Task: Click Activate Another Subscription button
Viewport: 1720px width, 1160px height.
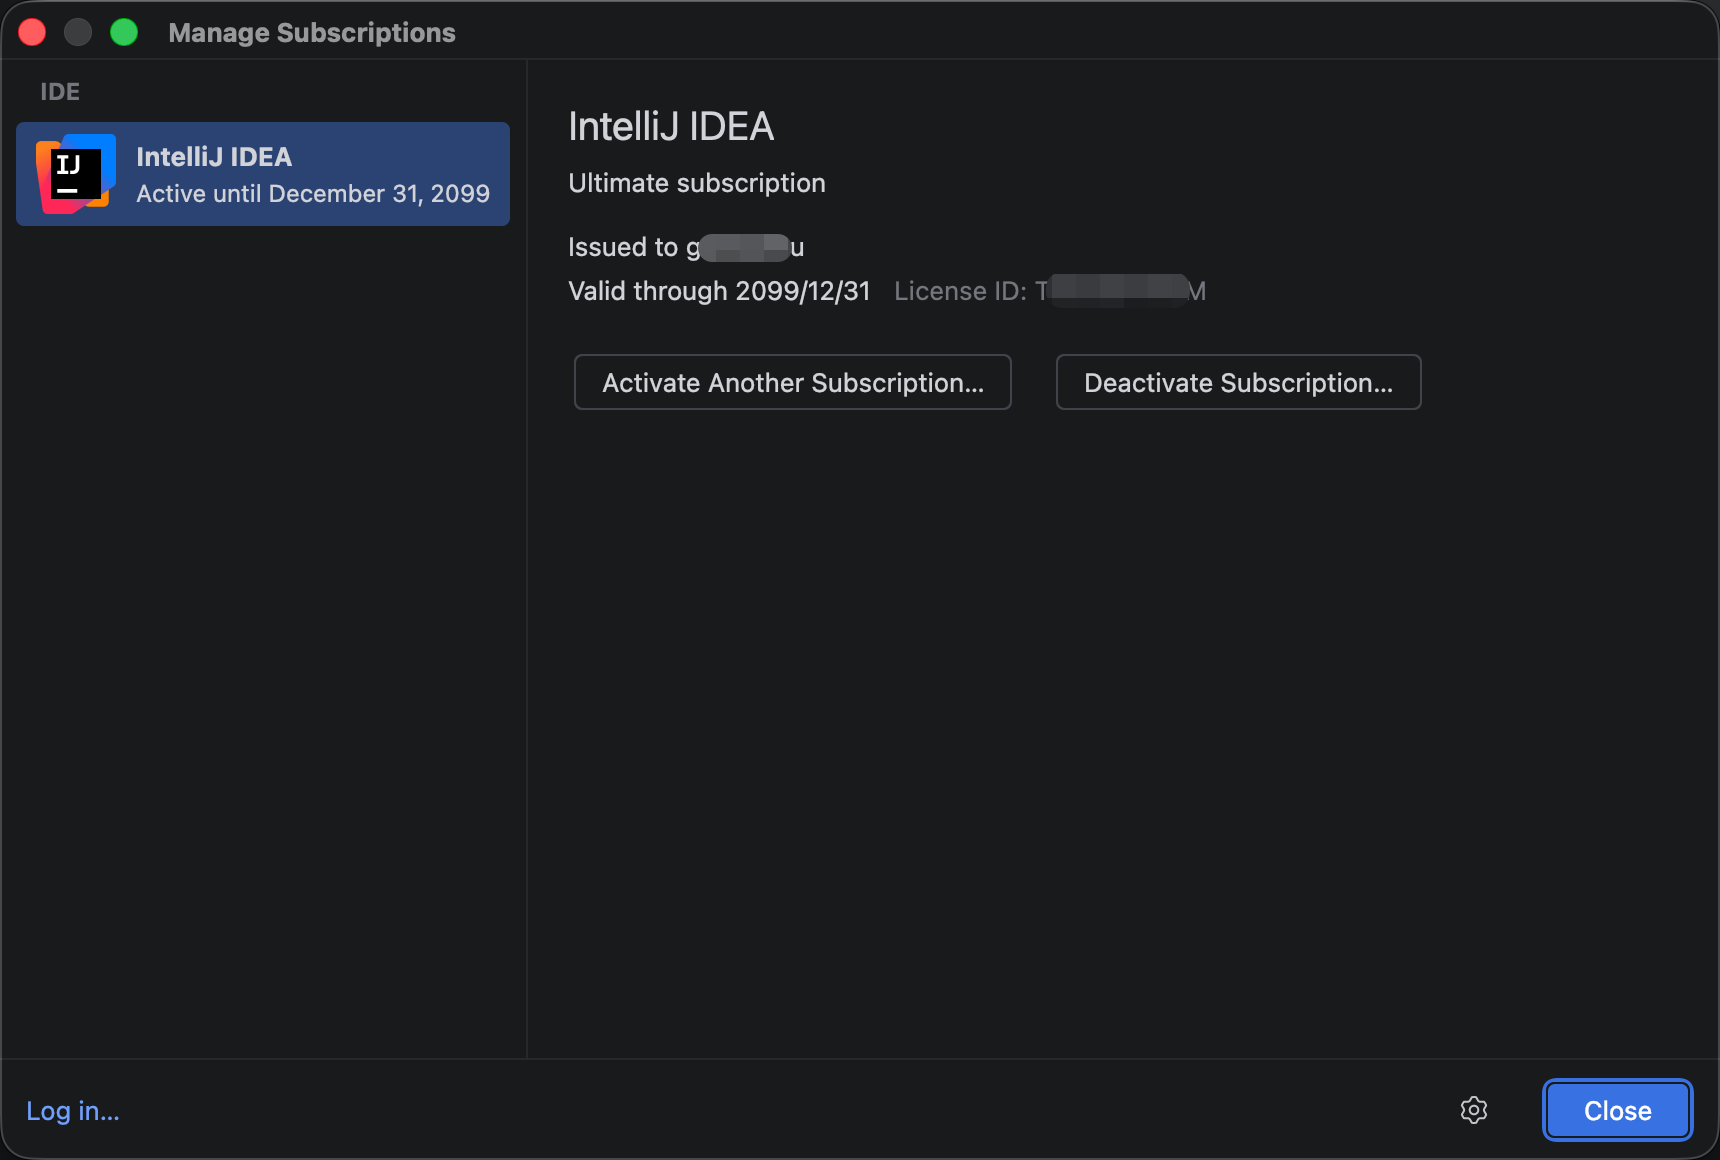Action: click(x=793, y=382)
